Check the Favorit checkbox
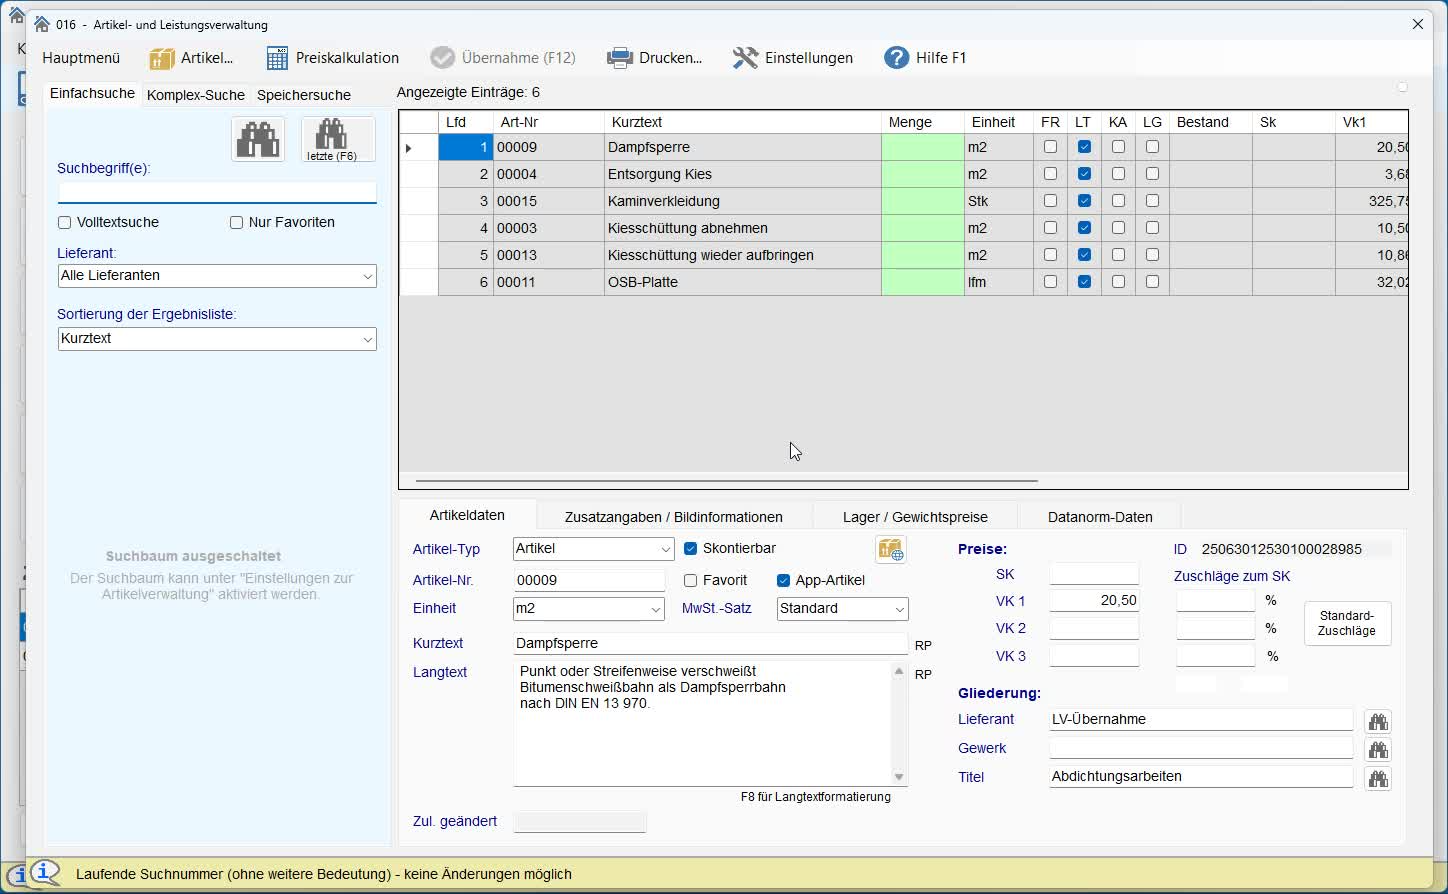 point(690,581)
